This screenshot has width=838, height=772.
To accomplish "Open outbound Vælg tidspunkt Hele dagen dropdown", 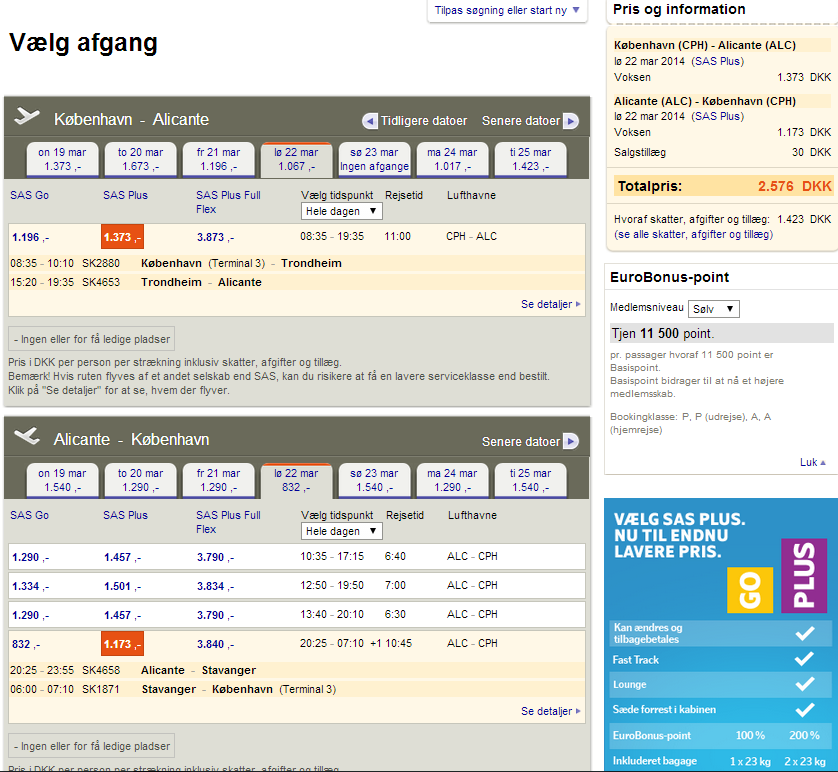I will pos(341,211).
